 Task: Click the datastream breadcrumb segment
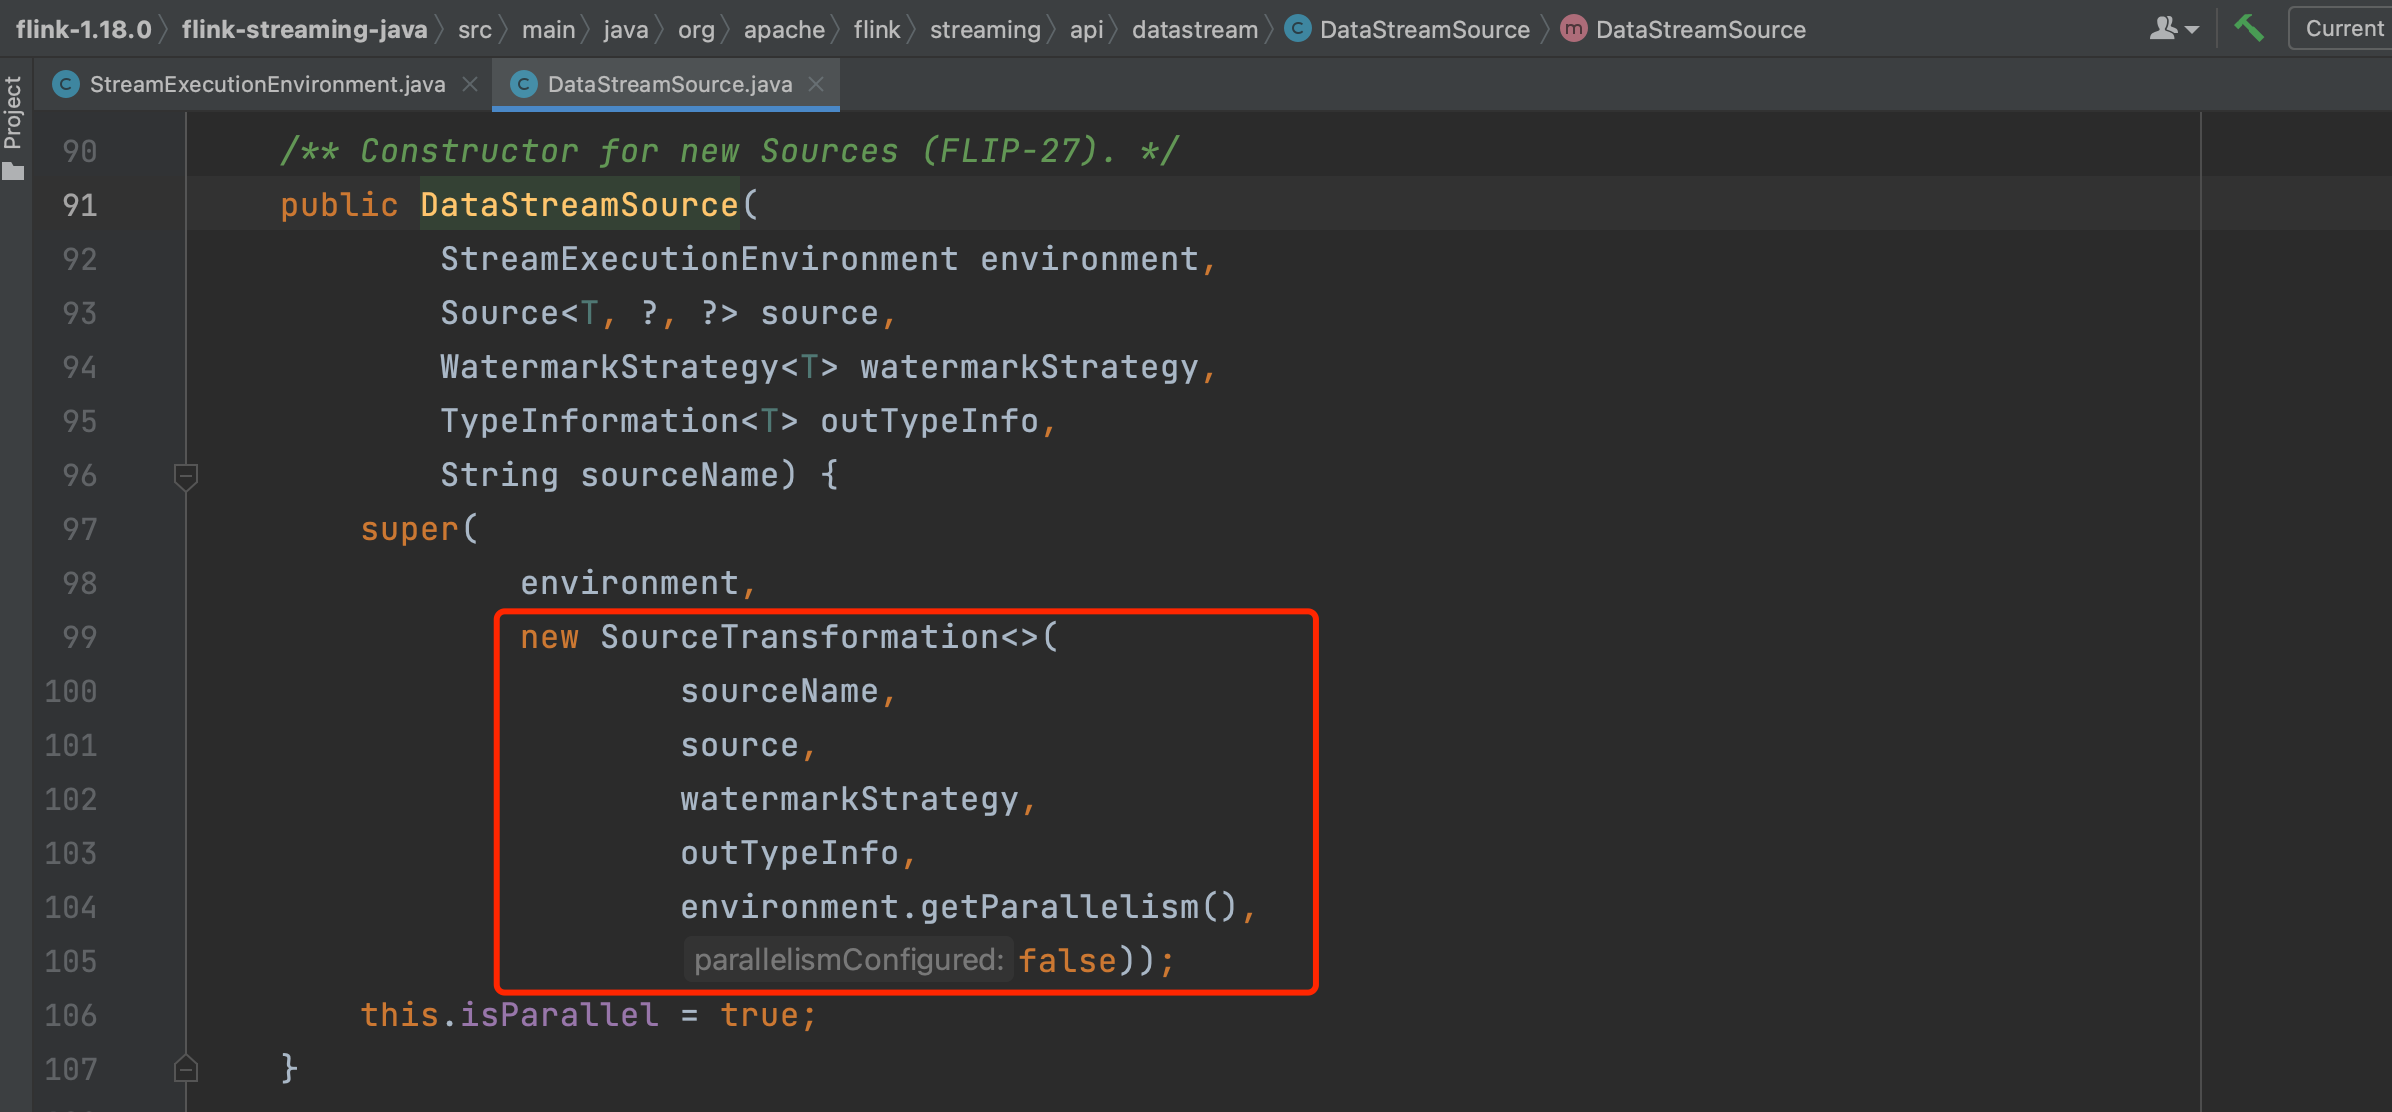(x=1194, y=29)
